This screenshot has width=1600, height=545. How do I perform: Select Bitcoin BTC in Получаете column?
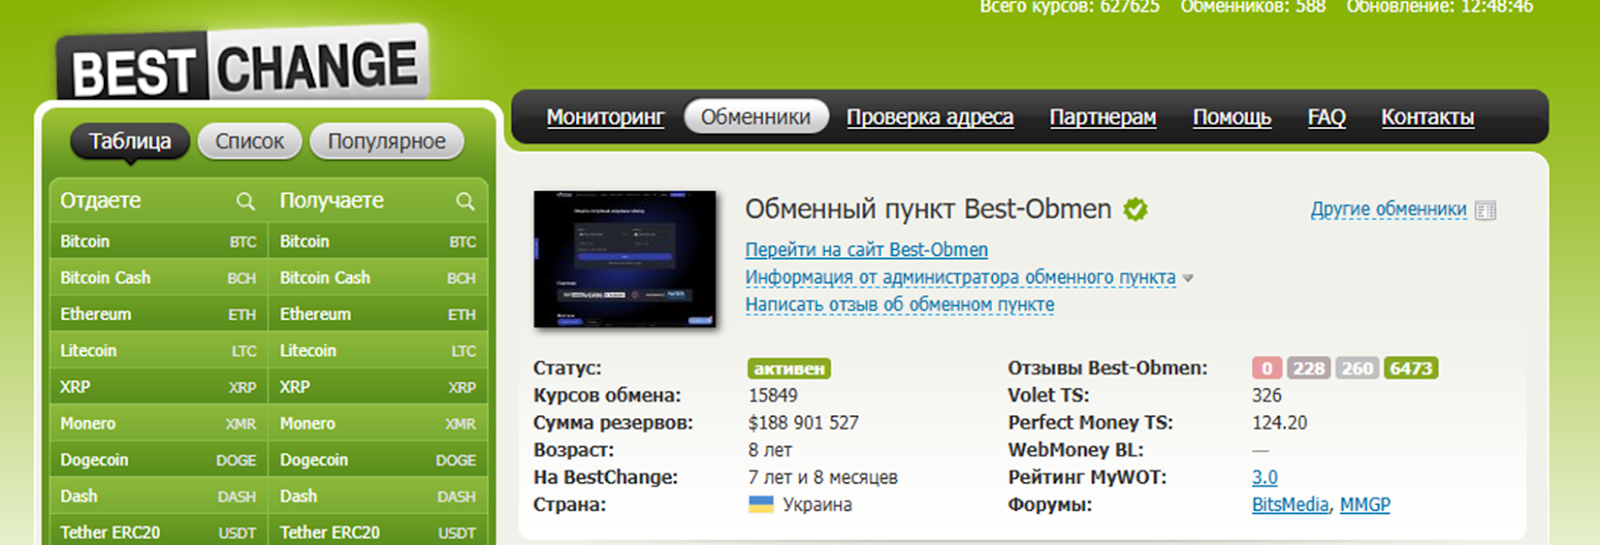coord(378,241)
